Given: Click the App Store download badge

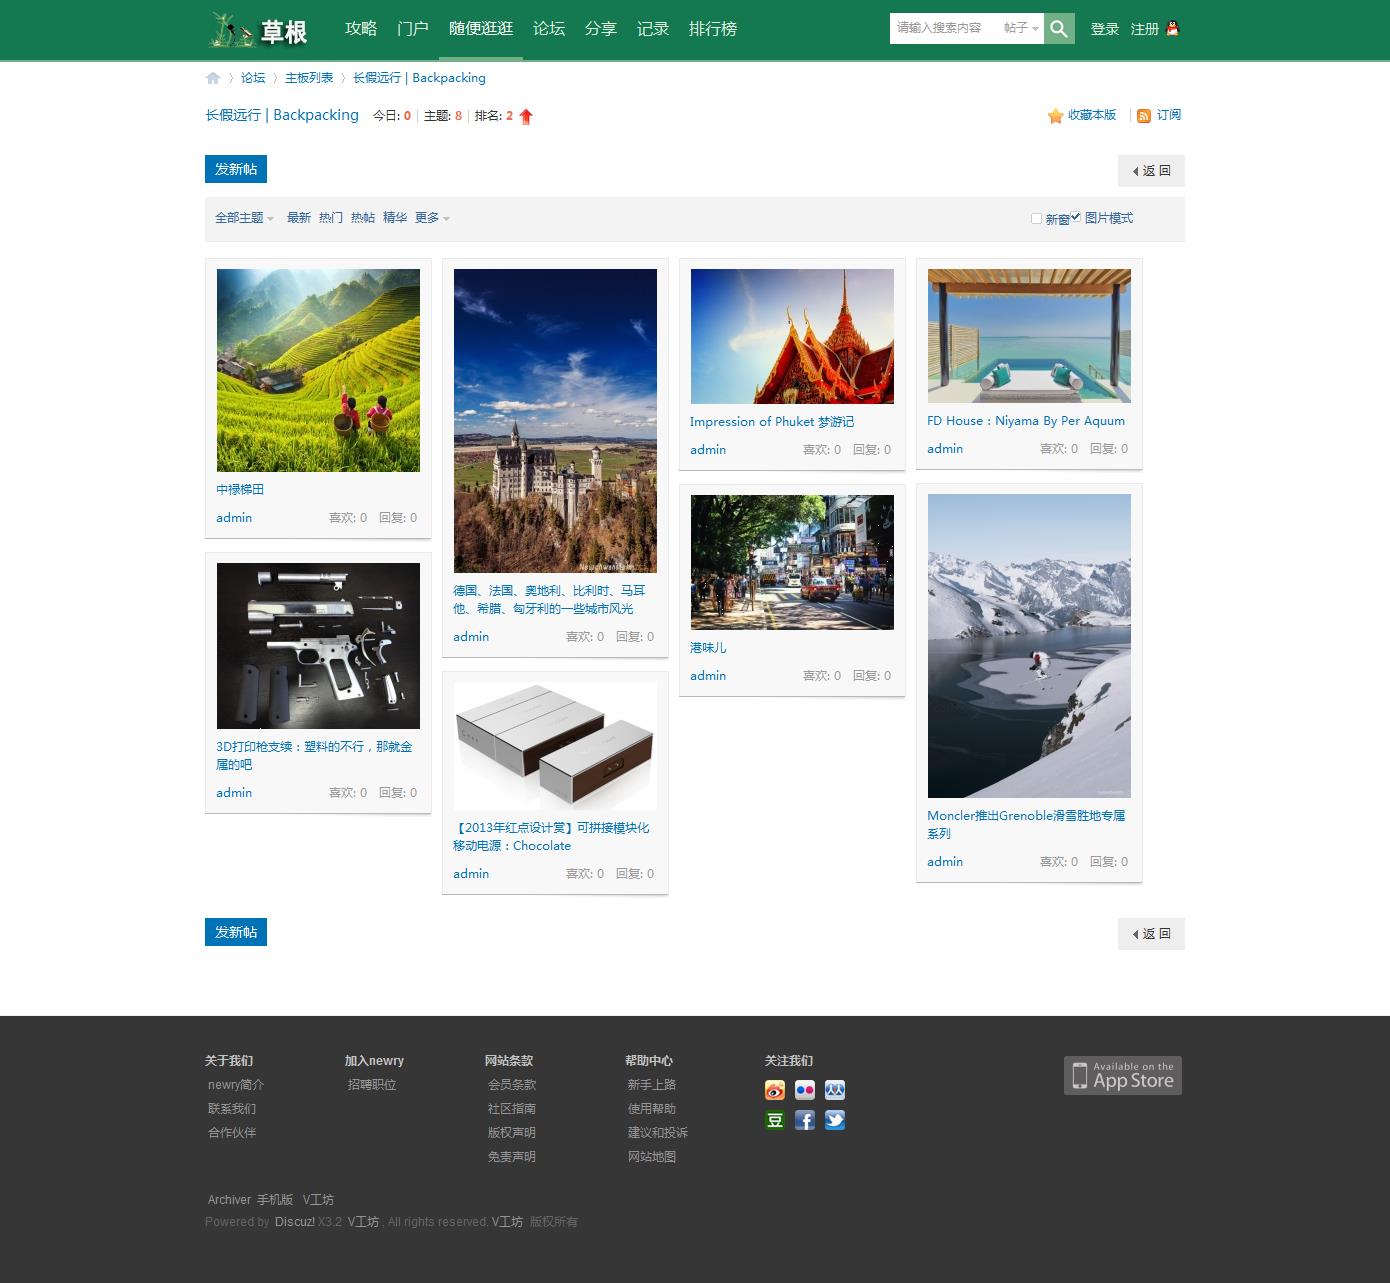Looking at the screenshot, I should click(x=1123, y=1076).
